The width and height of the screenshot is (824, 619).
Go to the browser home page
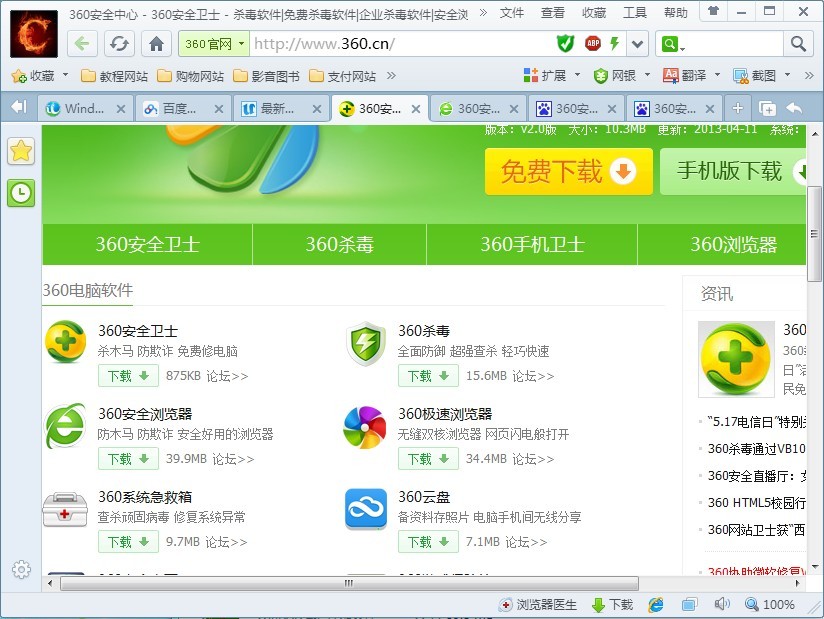(x=156, y=44)
